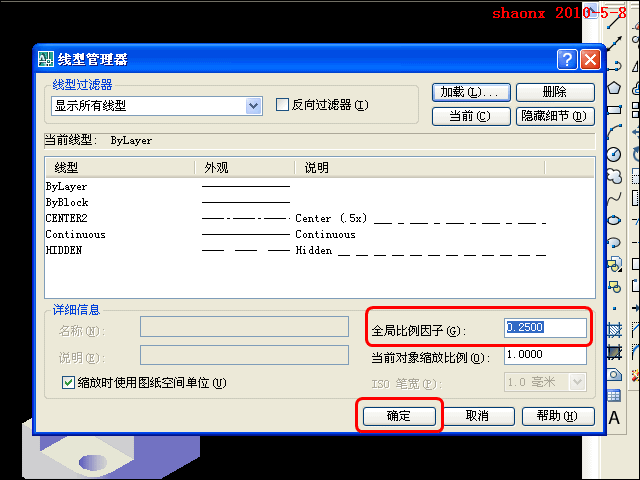640x480 pixels.
Task: Select the ByLayer linetype row
Action: coord(320,187)
